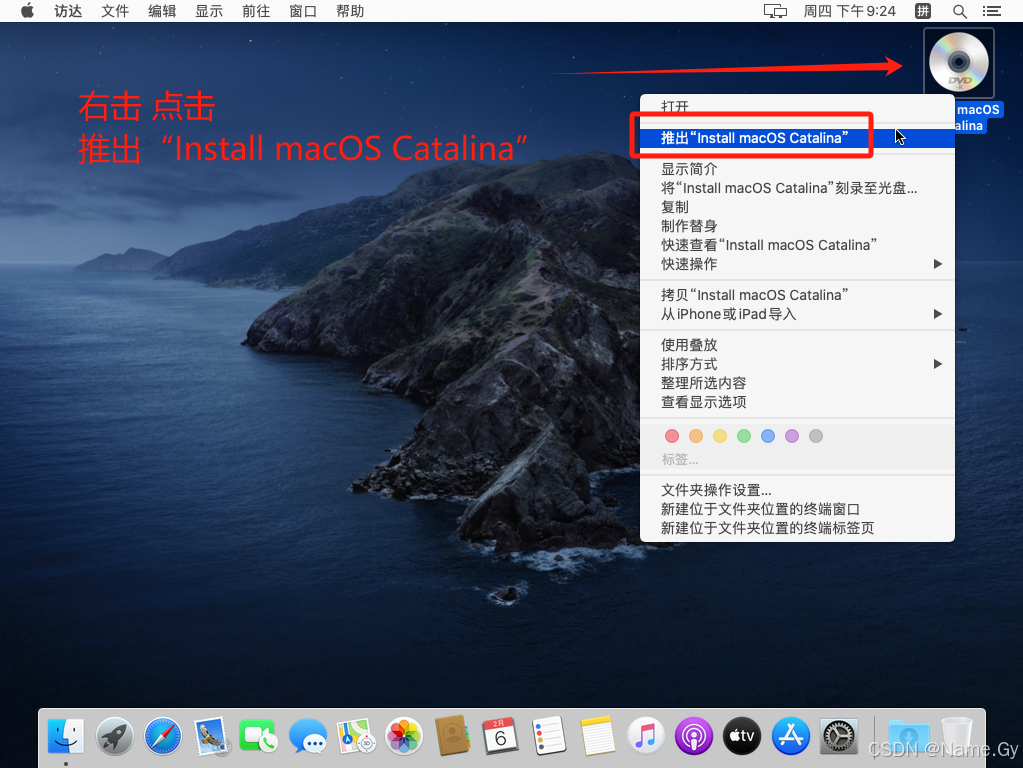Choose 制作替身 in context menu
This screenshot has height=768, width=1023.
[797, 226]
